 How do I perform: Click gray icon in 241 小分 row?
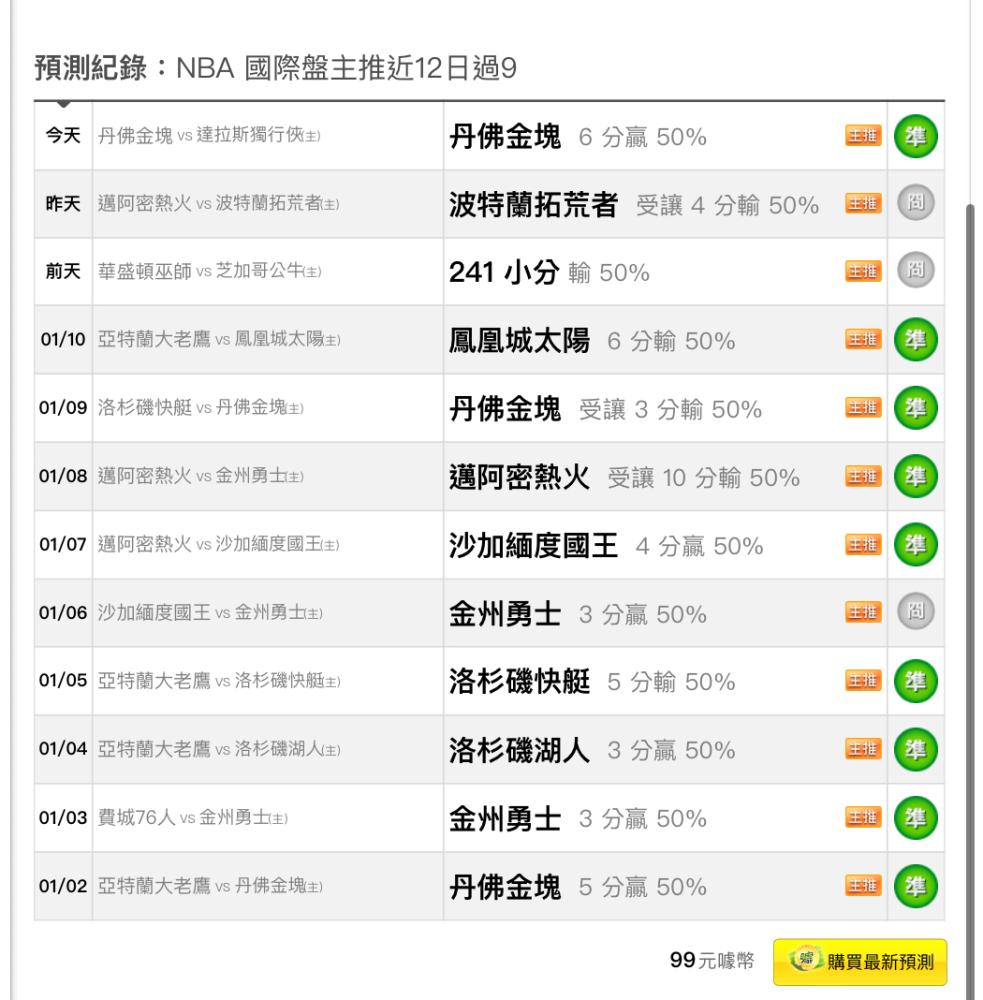point(915,272)
